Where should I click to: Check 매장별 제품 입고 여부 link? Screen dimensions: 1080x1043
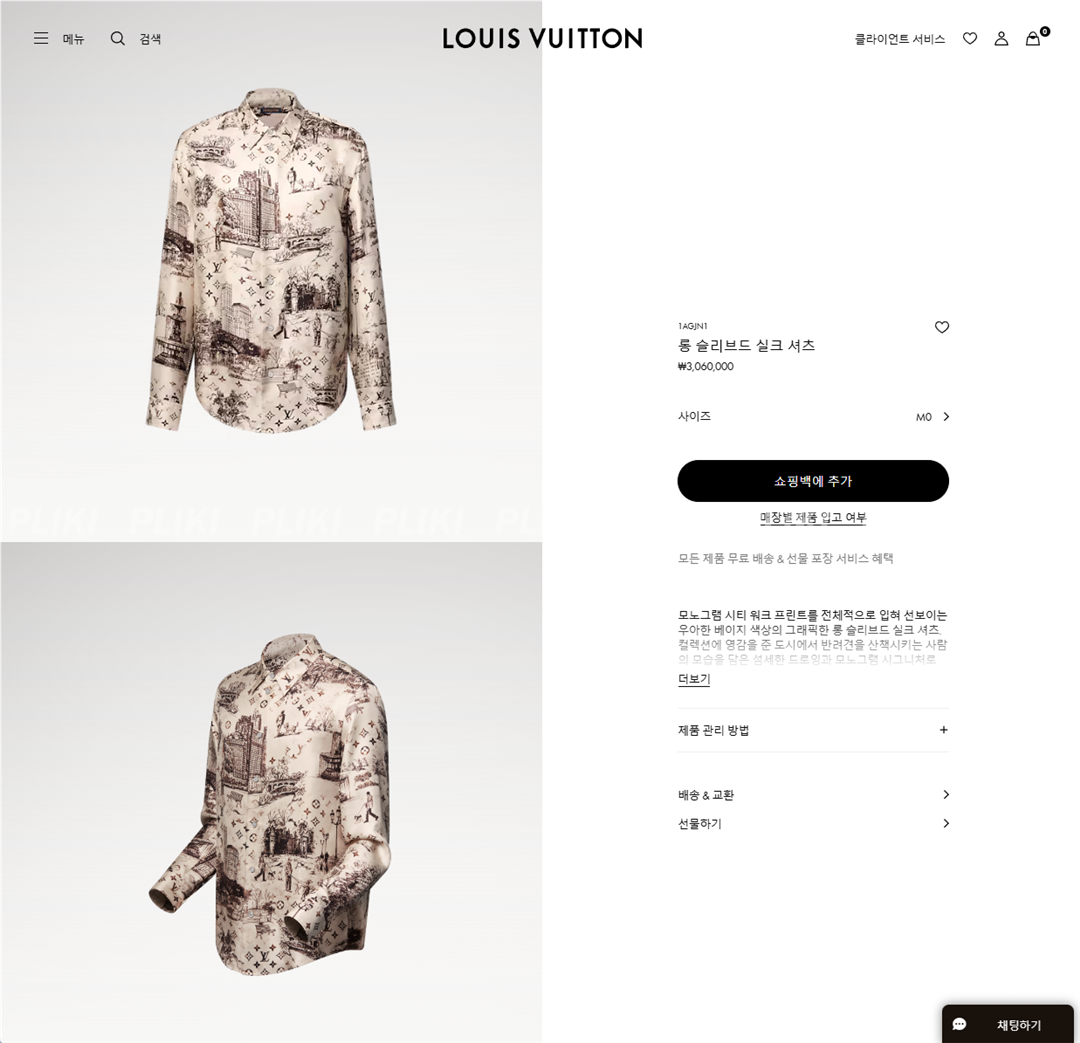(x=813, y=517)
